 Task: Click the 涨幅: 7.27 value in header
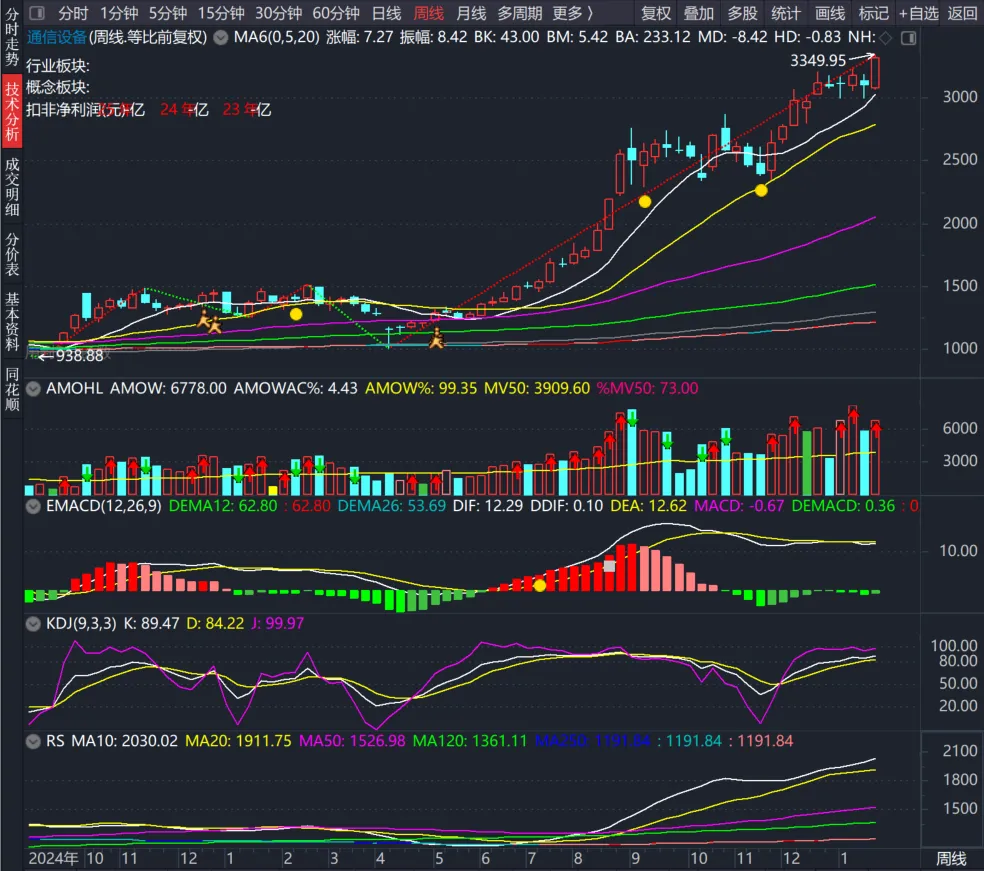pos(360,38)
